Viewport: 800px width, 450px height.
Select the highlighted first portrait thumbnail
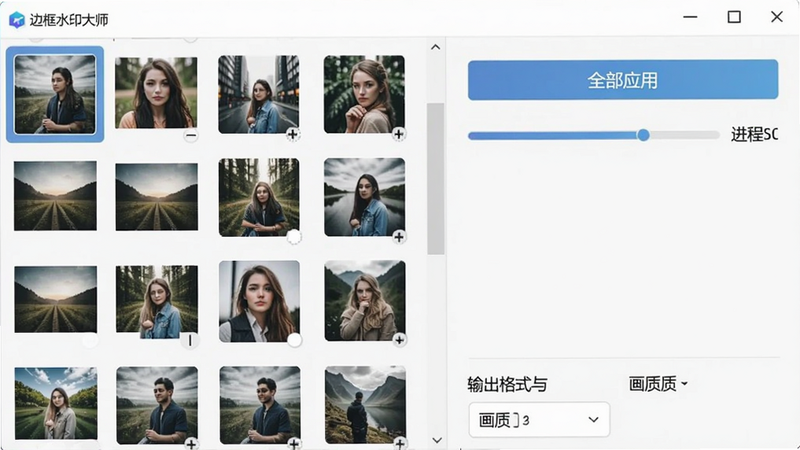click(x=55, y=94)
